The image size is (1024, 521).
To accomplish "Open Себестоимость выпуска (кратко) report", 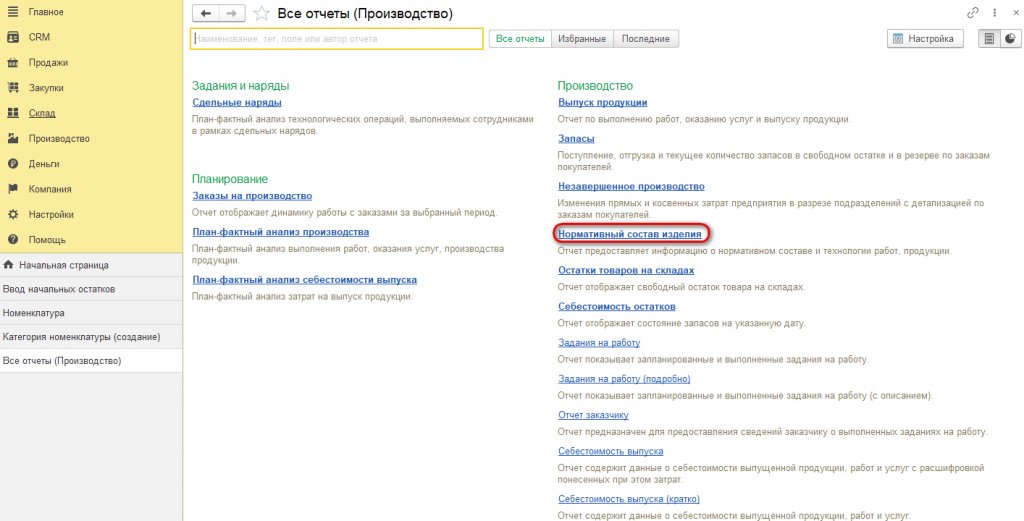I will tap(629, 499).
